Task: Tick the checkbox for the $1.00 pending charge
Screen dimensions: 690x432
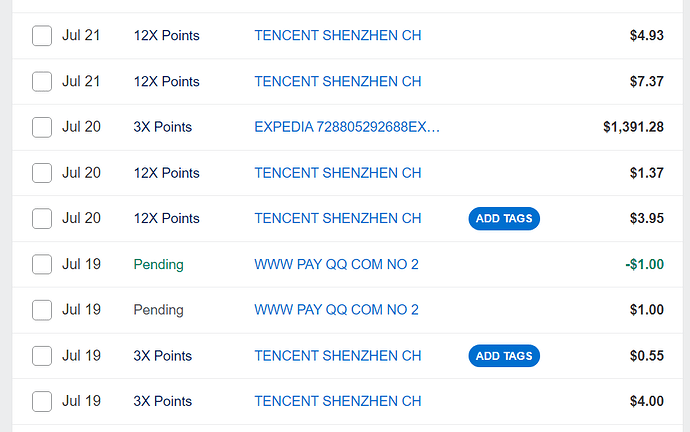Action: pyautogui.click(x=42, y=310)
